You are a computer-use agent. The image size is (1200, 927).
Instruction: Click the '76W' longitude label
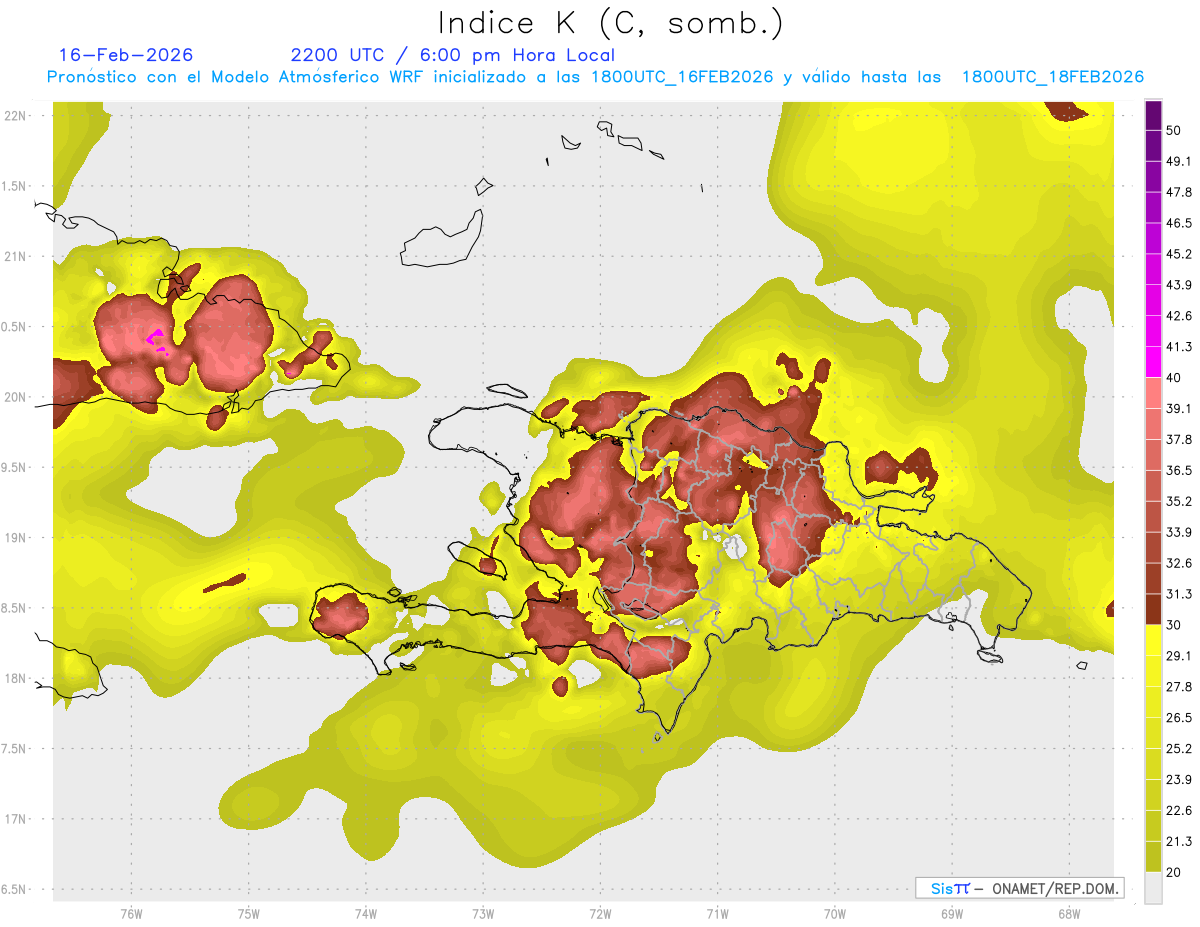tap(131, 914)
